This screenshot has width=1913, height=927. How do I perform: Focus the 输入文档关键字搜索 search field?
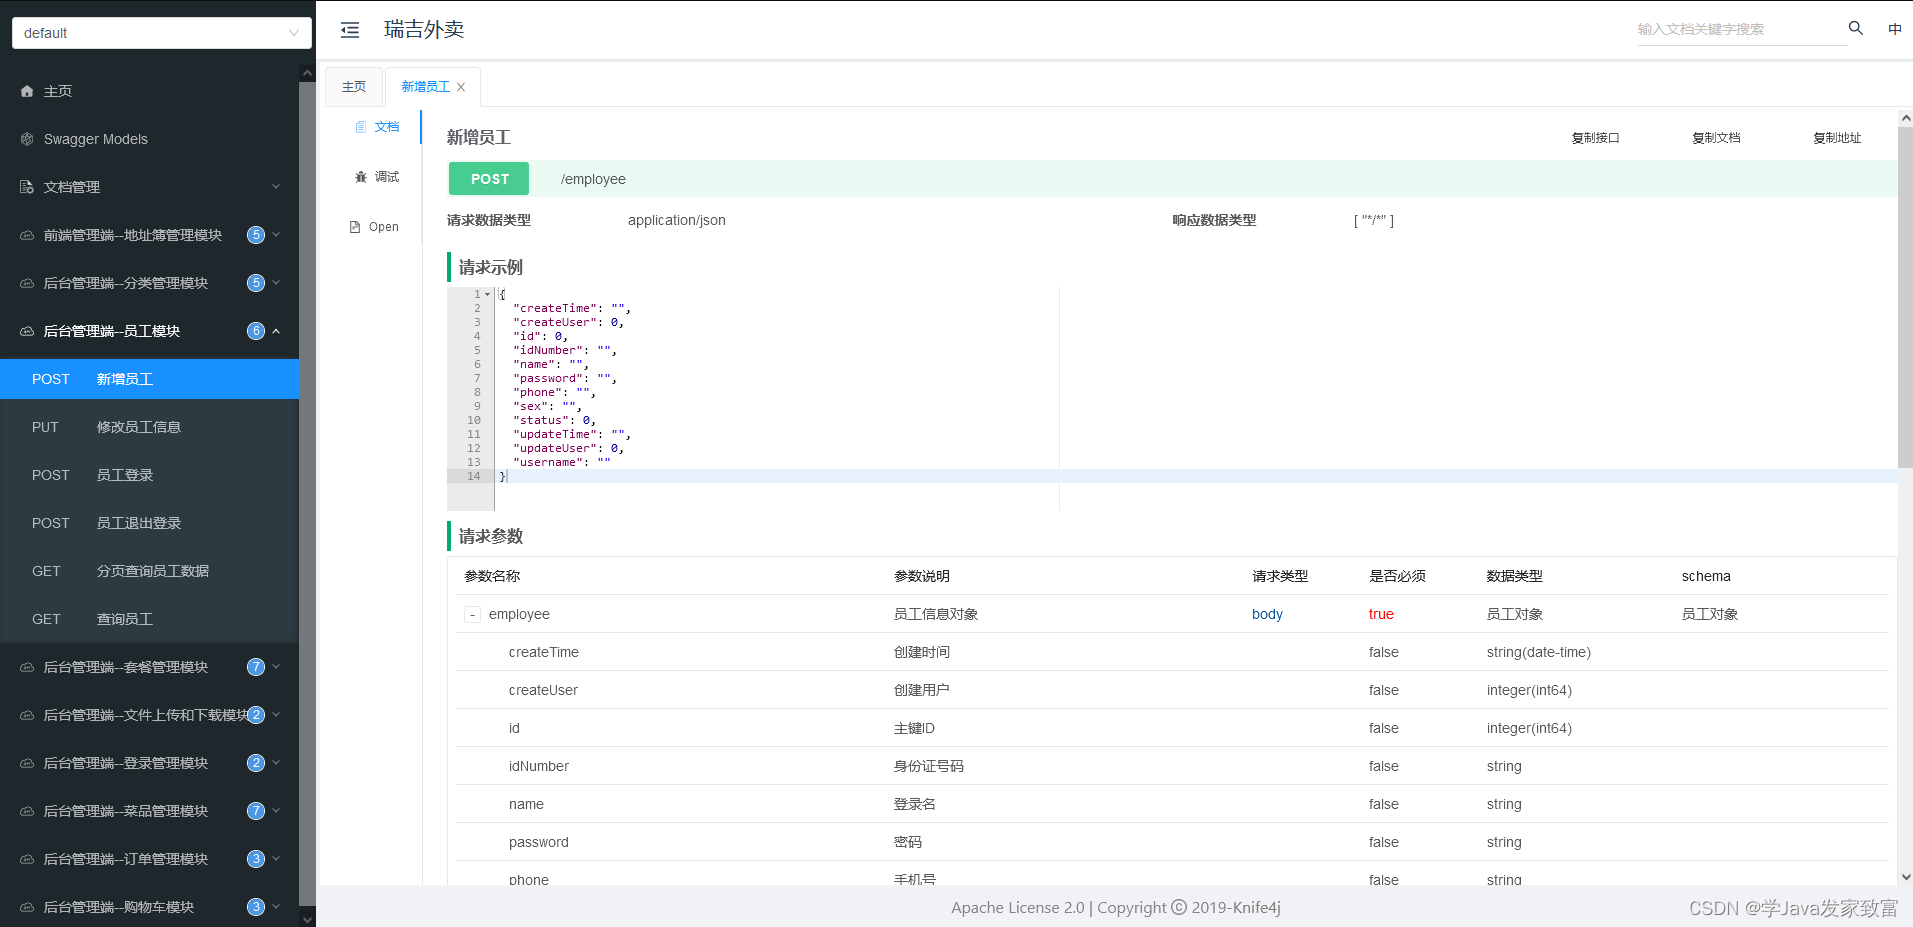[1740, 29]
